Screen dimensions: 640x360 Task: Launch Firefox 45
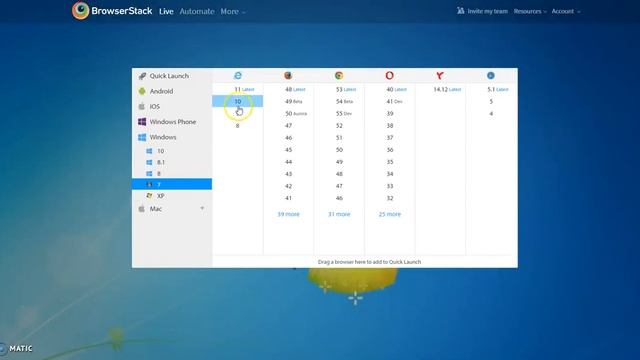pos(289,150)
